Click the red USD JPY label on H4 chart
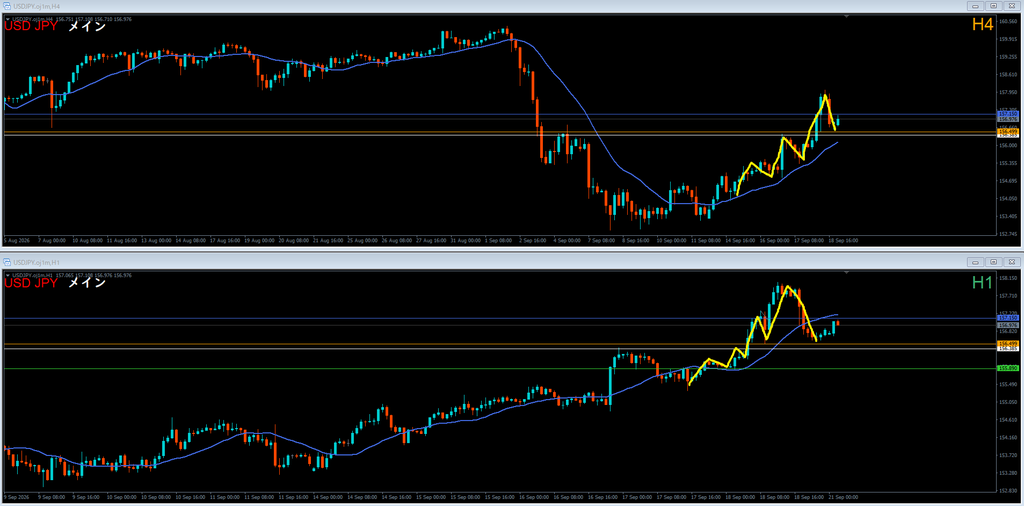The height and width of the screenshot is (506, 1024). (x=31, y=27)
